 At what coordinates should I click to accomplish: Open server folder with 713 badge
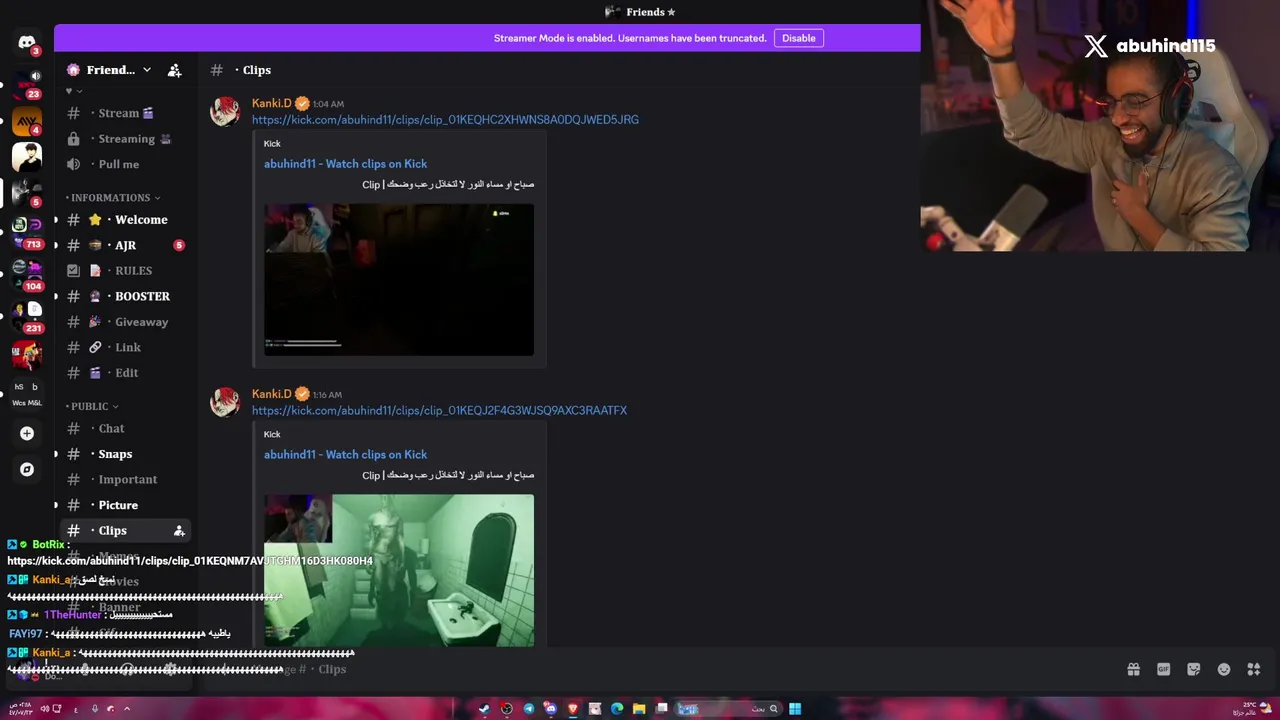click(27, 233)
